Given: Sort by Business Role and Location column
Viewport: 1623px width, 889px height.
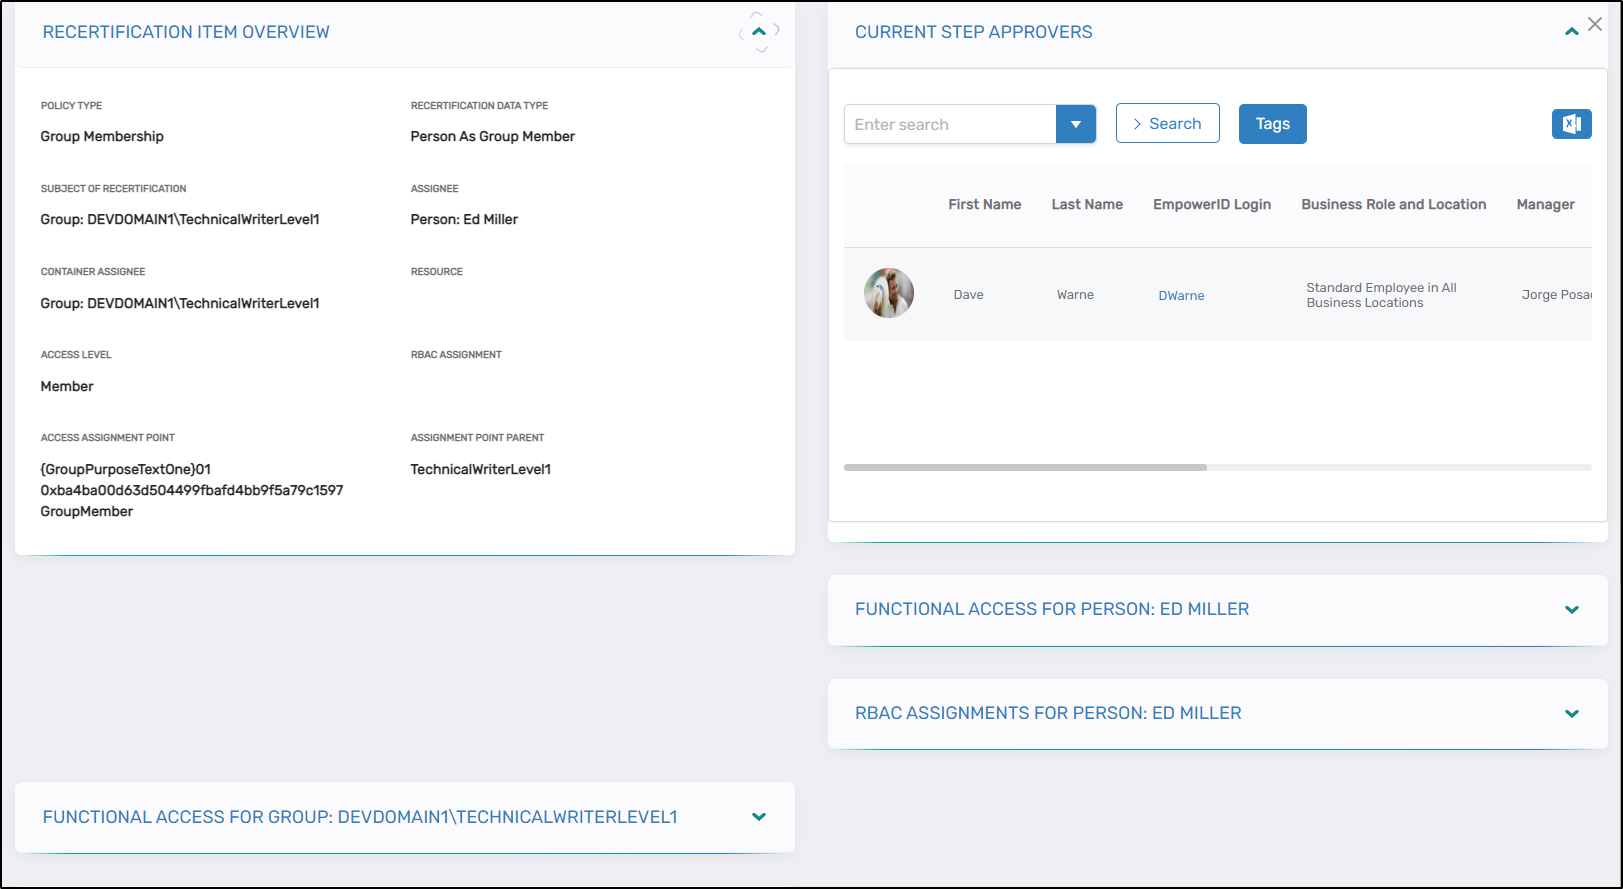Looking at the screenshot, I should tap(1393, 204).
